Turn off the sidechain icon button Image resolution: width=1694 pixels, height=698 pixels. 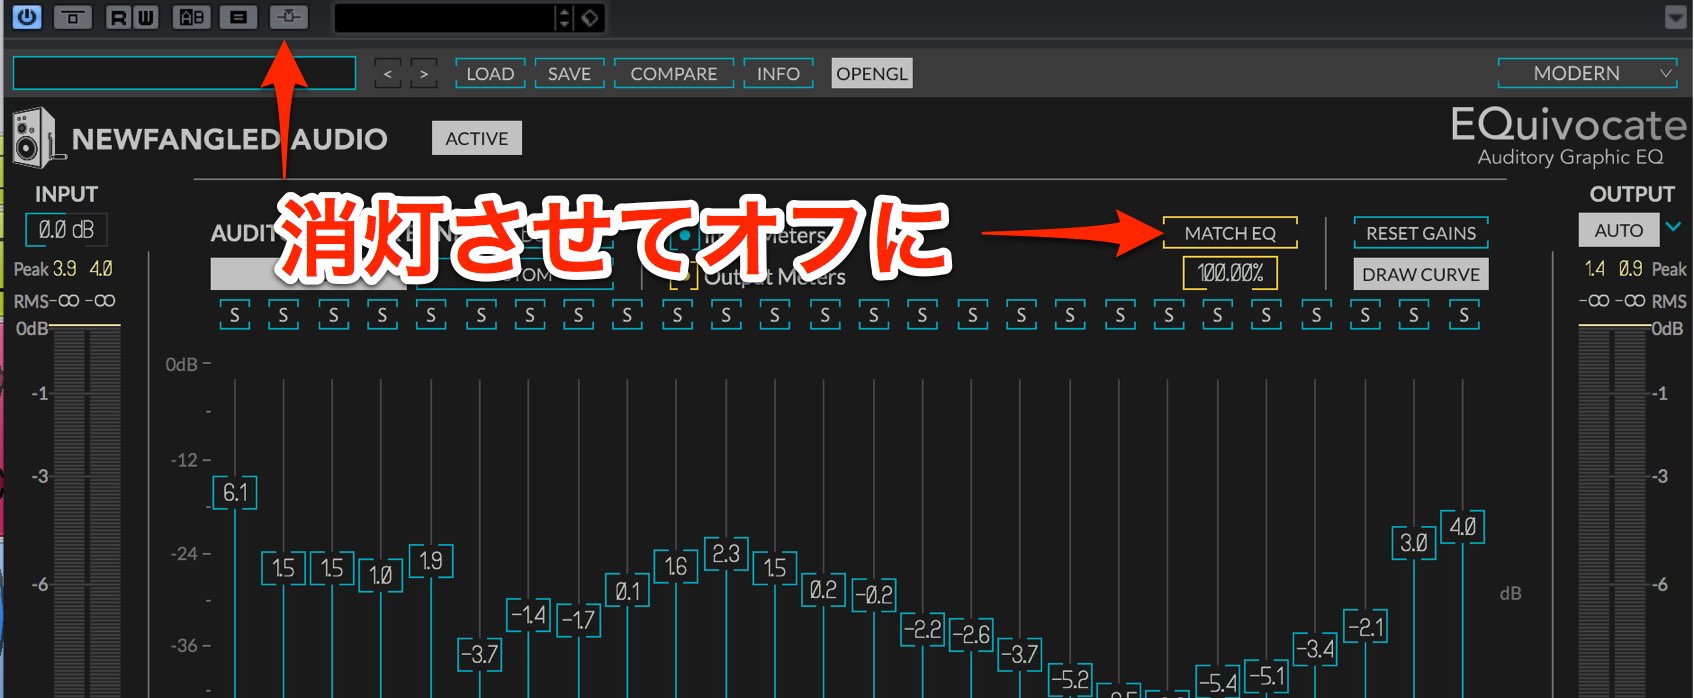(x=288, y=17)
